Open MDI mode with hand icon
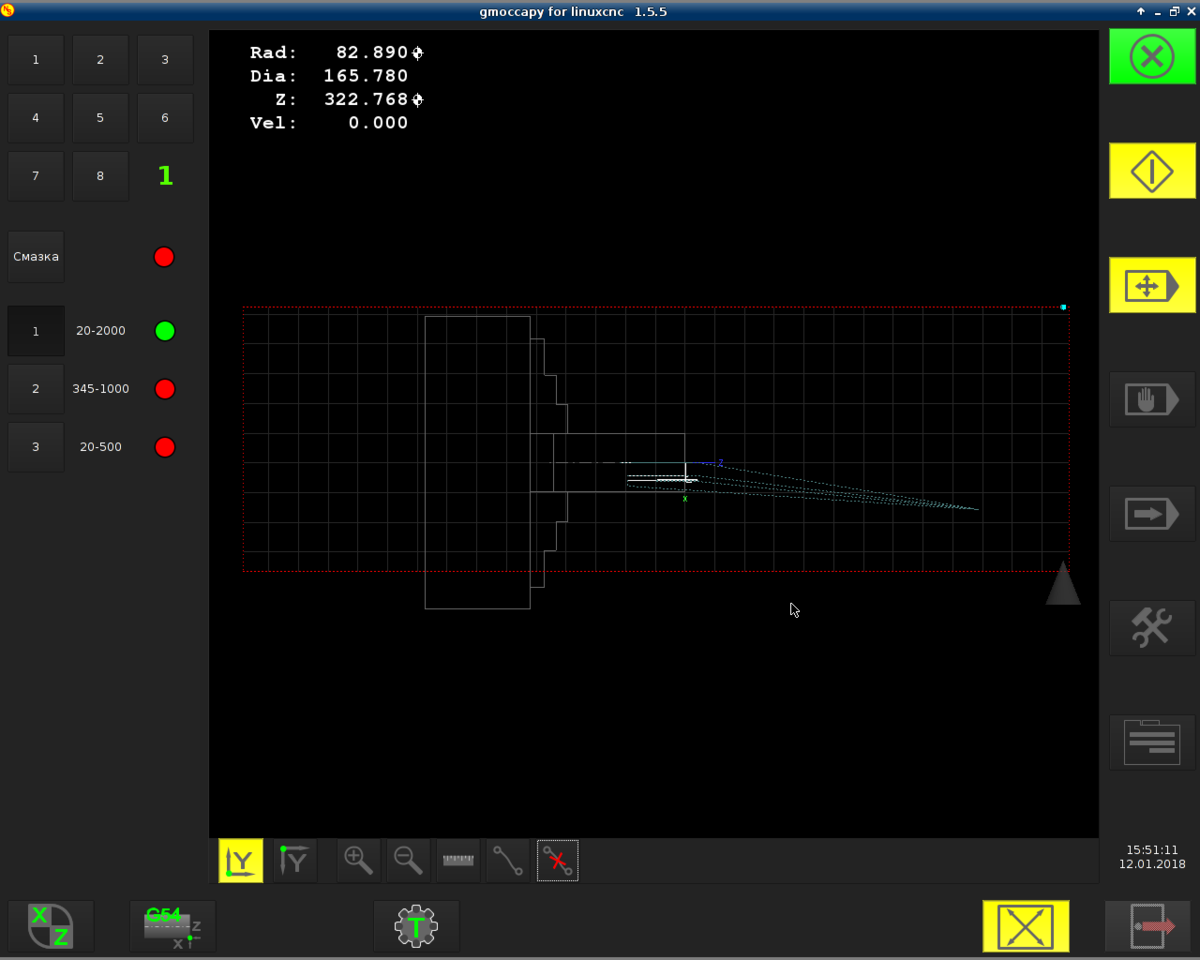This screenshot has width=1200, height=960. 1152,400
